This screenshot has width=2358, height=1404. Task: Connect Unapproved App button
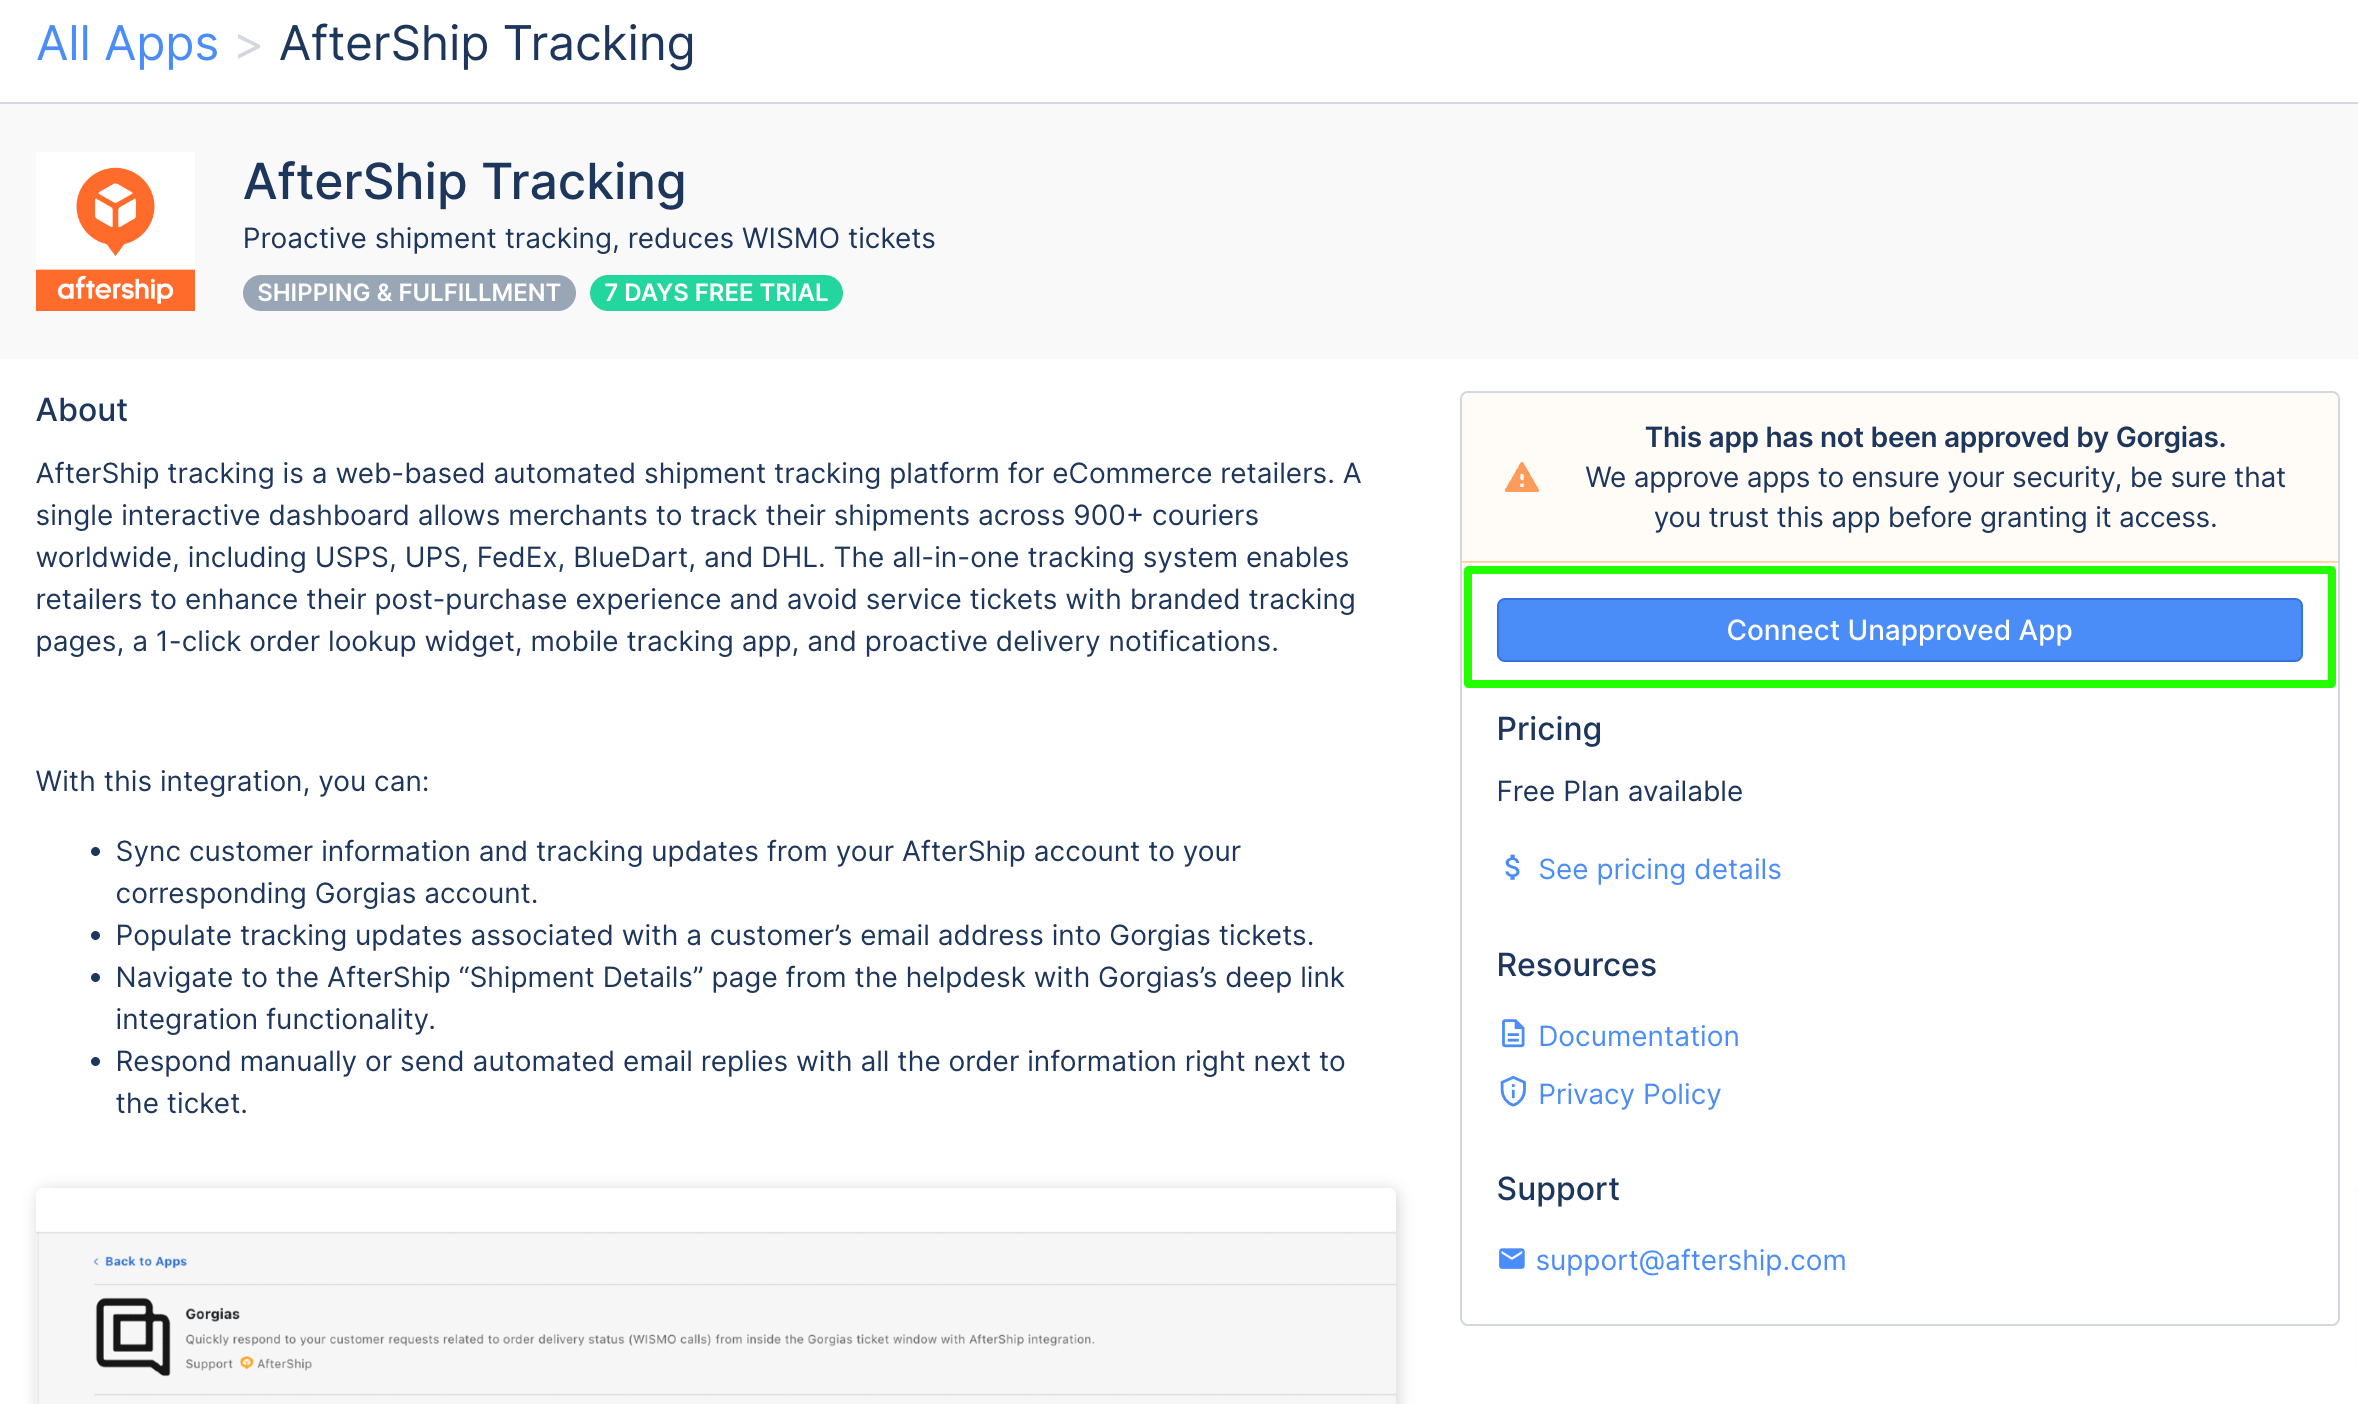tap(1899, 630)
